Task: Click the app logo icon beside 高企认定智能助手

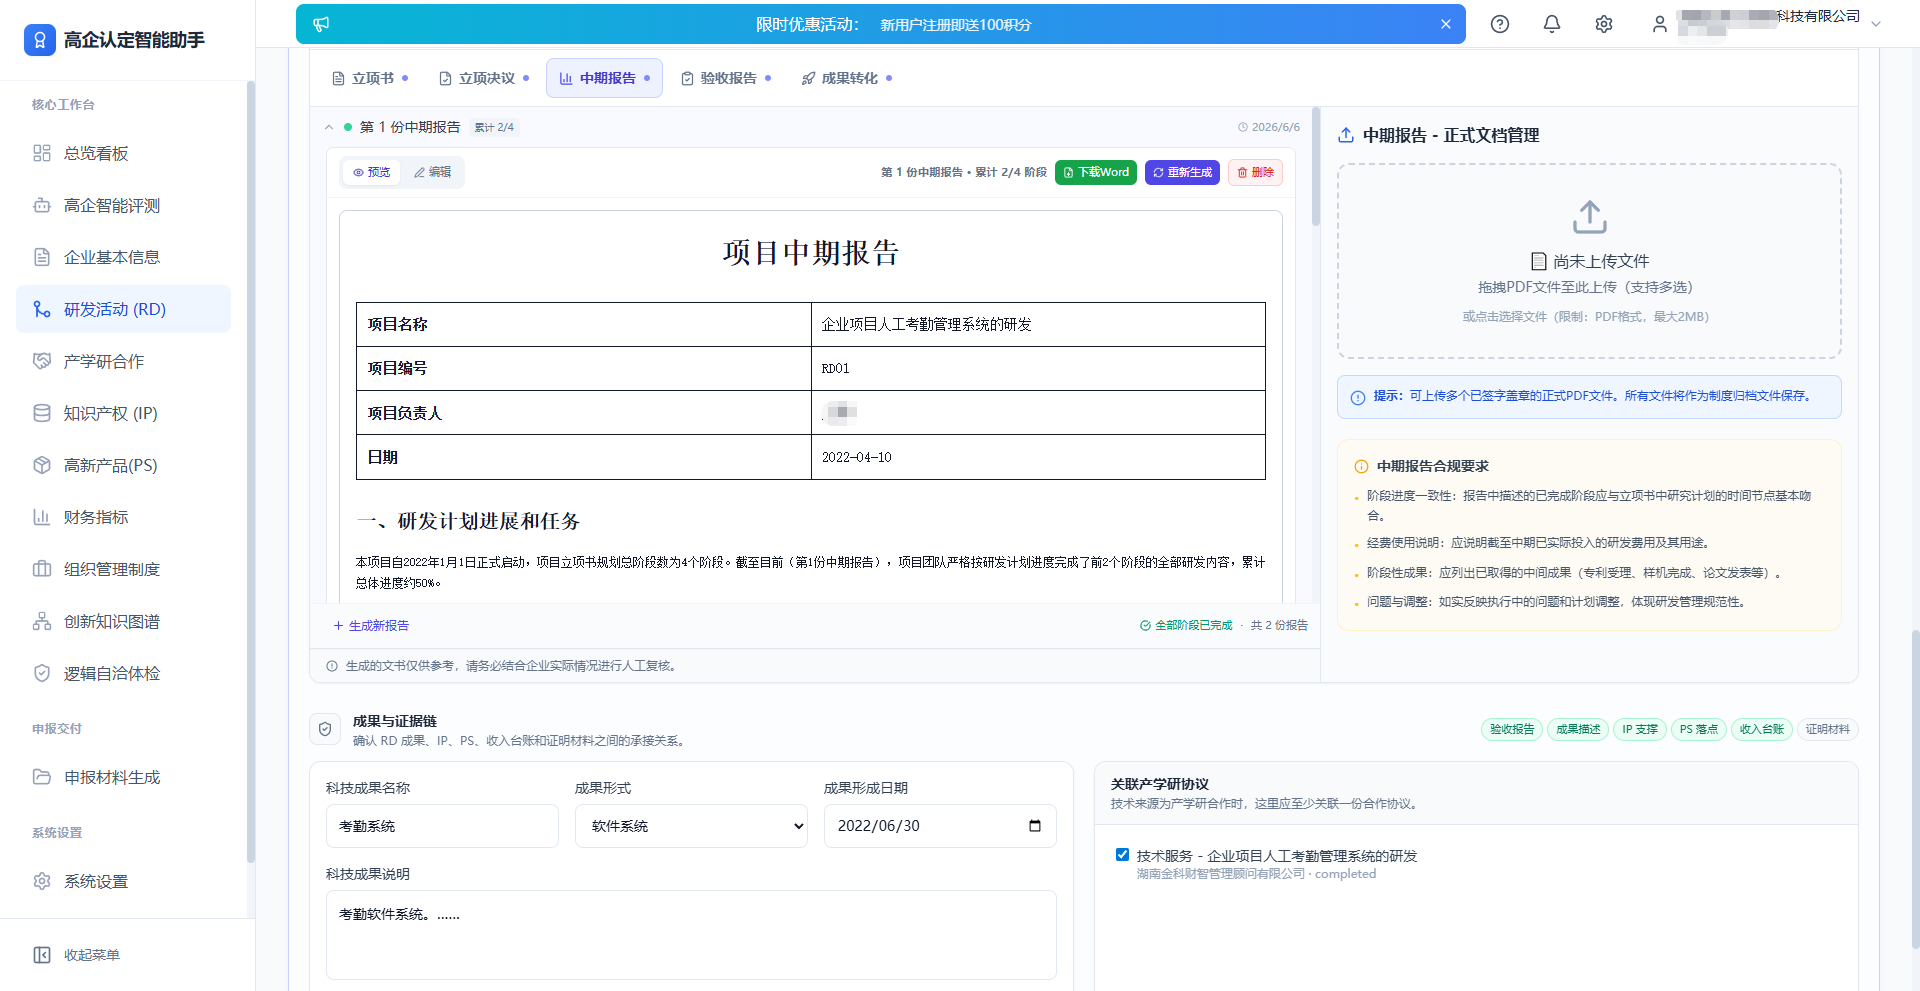Action: point(40,40)
